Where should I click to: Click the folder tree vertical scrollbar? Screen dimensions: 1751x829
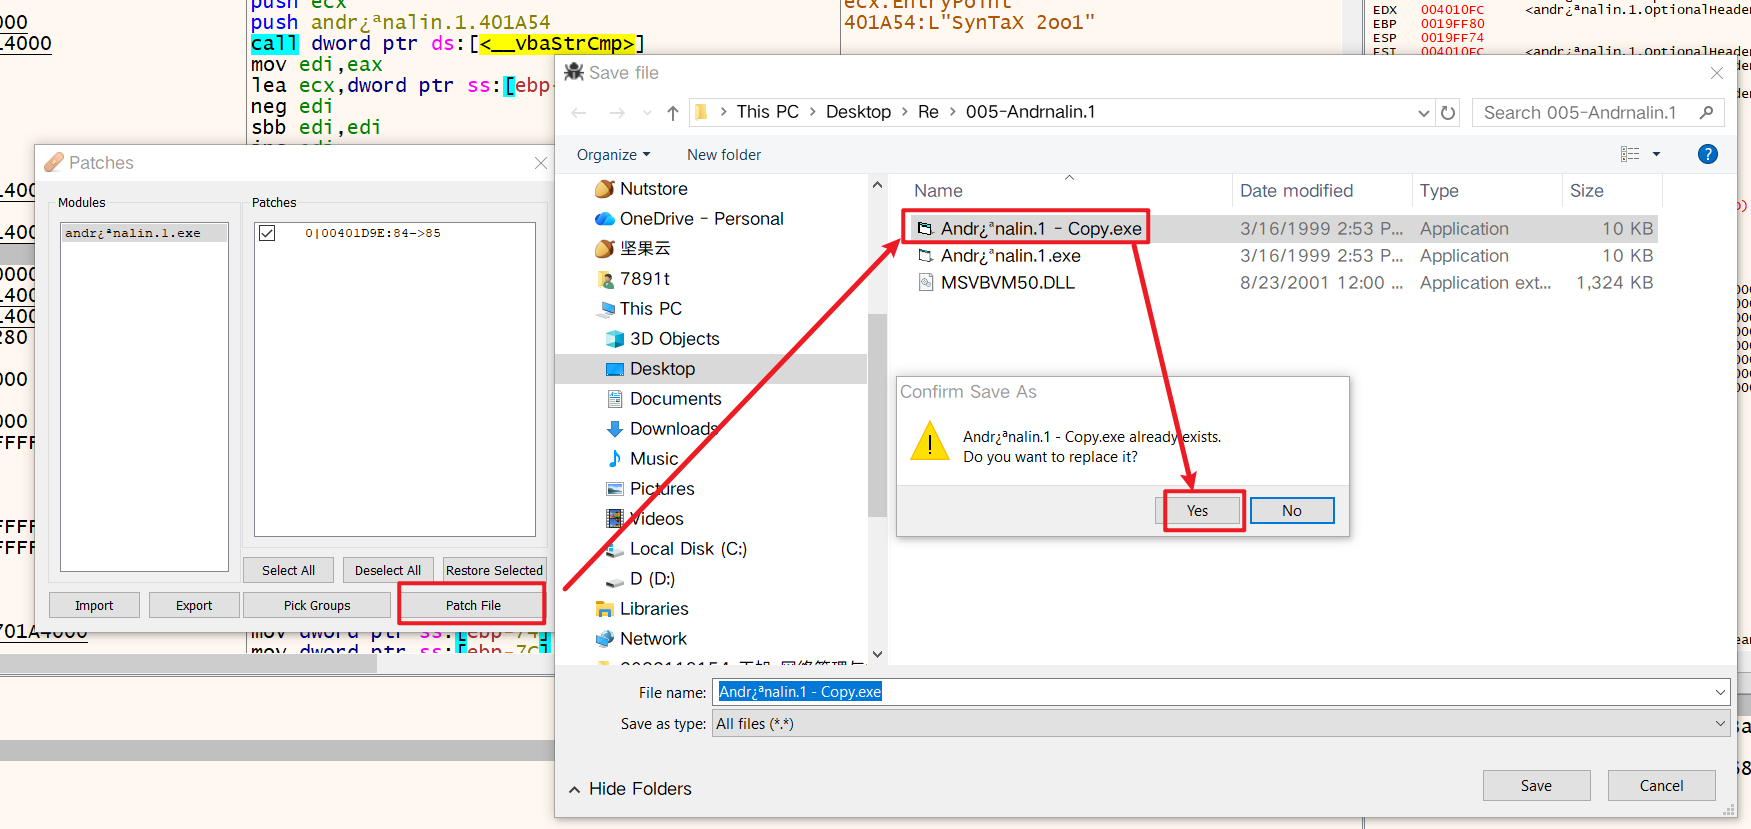click(877, 415)
